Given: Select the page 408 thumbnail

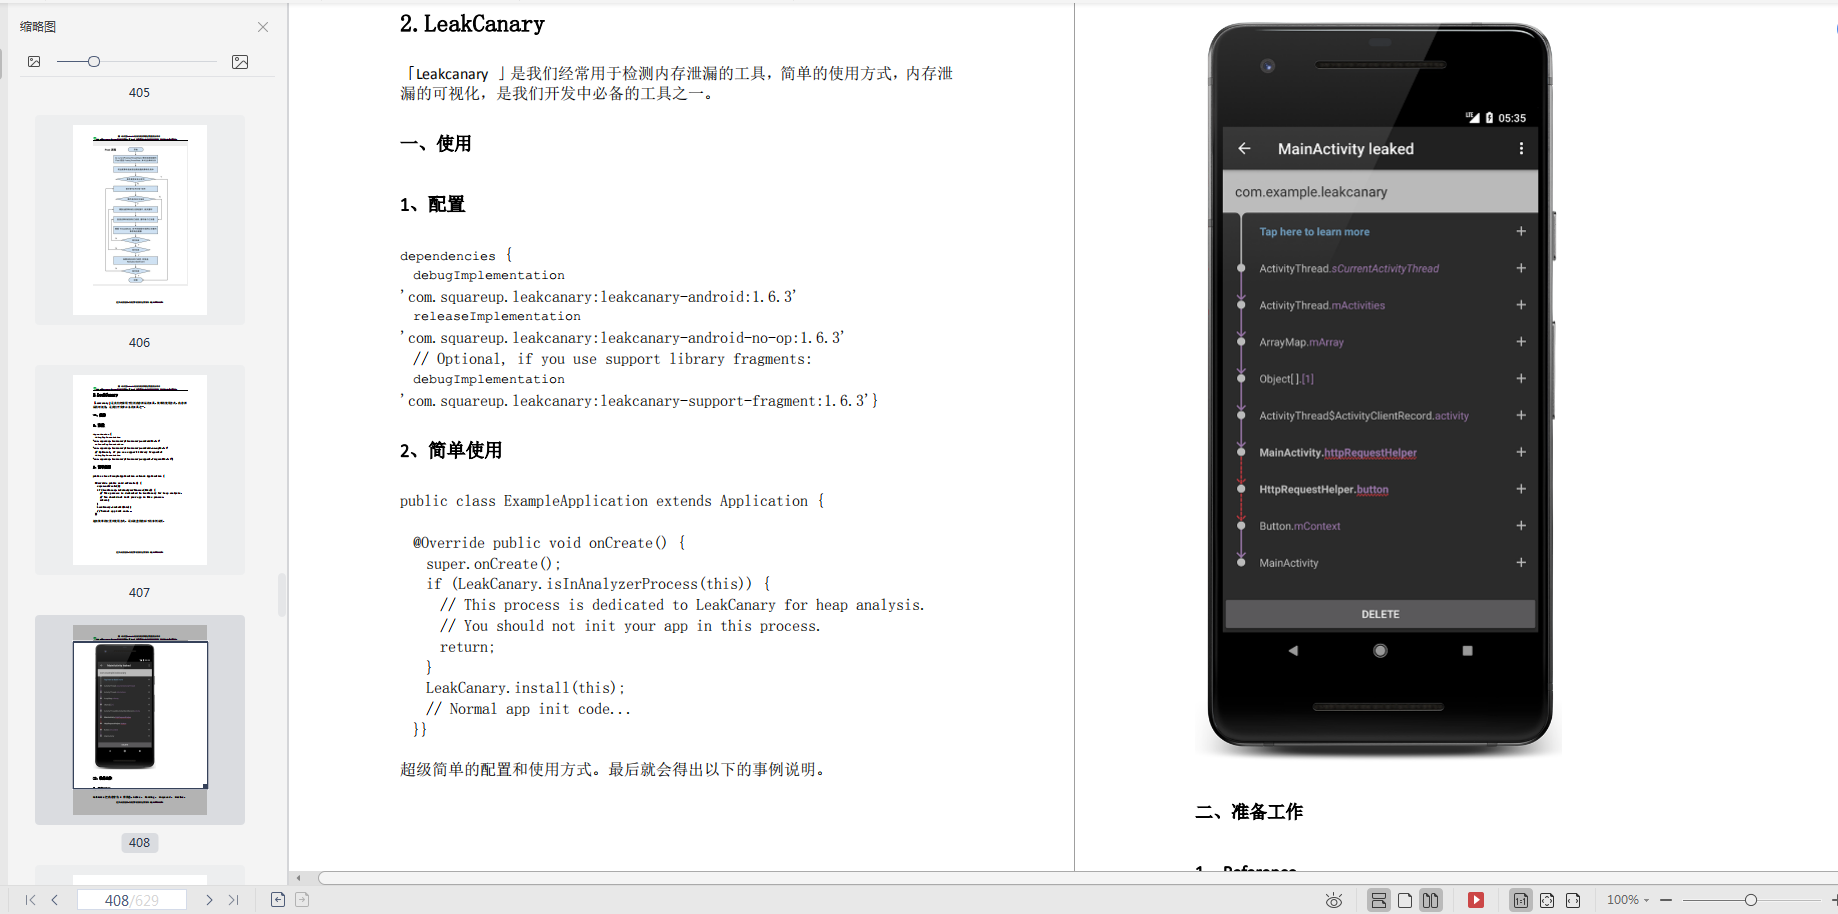Looking at the screenshot, I should [x=140, y=720].
